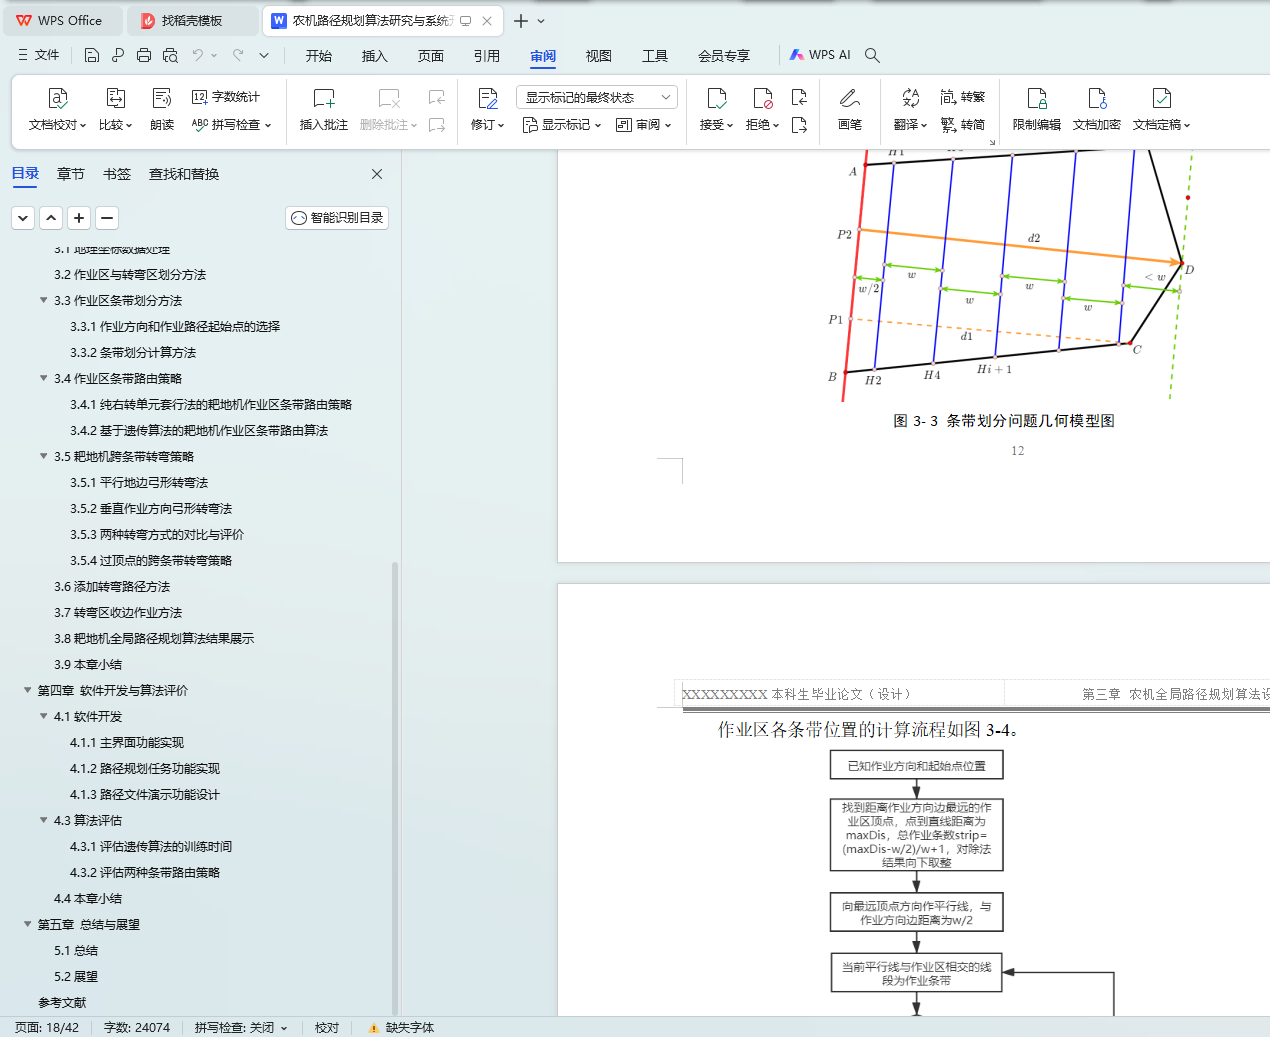Switch to the 视图 ribbon tab
Image resolution: width=1270 pixels, height=1037 pixels.
pos(599,56)
